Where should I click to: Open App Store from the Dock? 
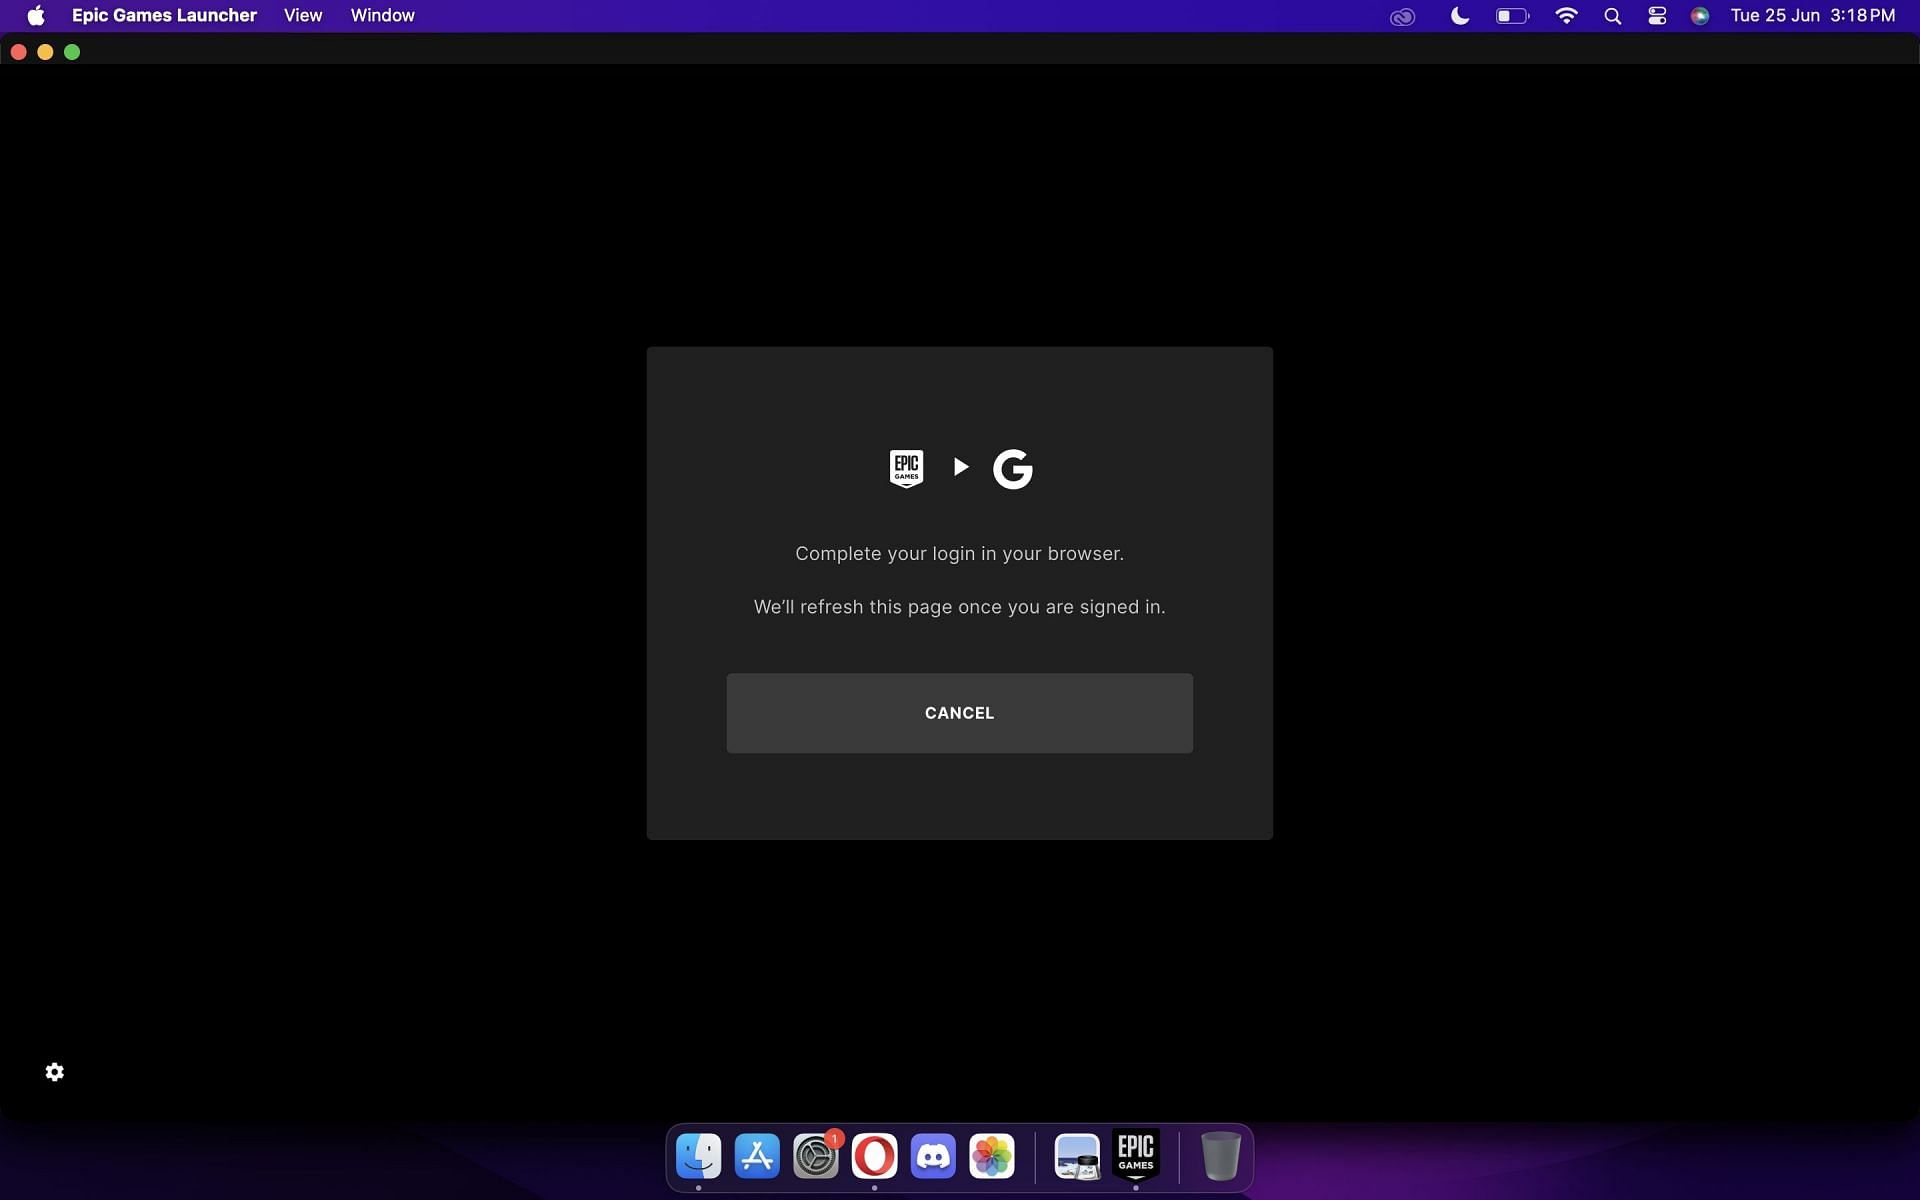[757, 1156]
